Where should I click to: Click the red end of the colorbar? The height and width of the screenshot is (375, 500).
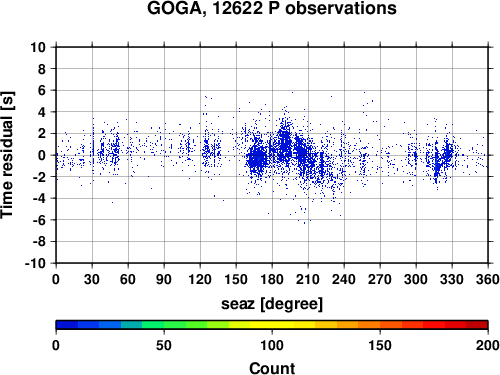pos(477,325)
